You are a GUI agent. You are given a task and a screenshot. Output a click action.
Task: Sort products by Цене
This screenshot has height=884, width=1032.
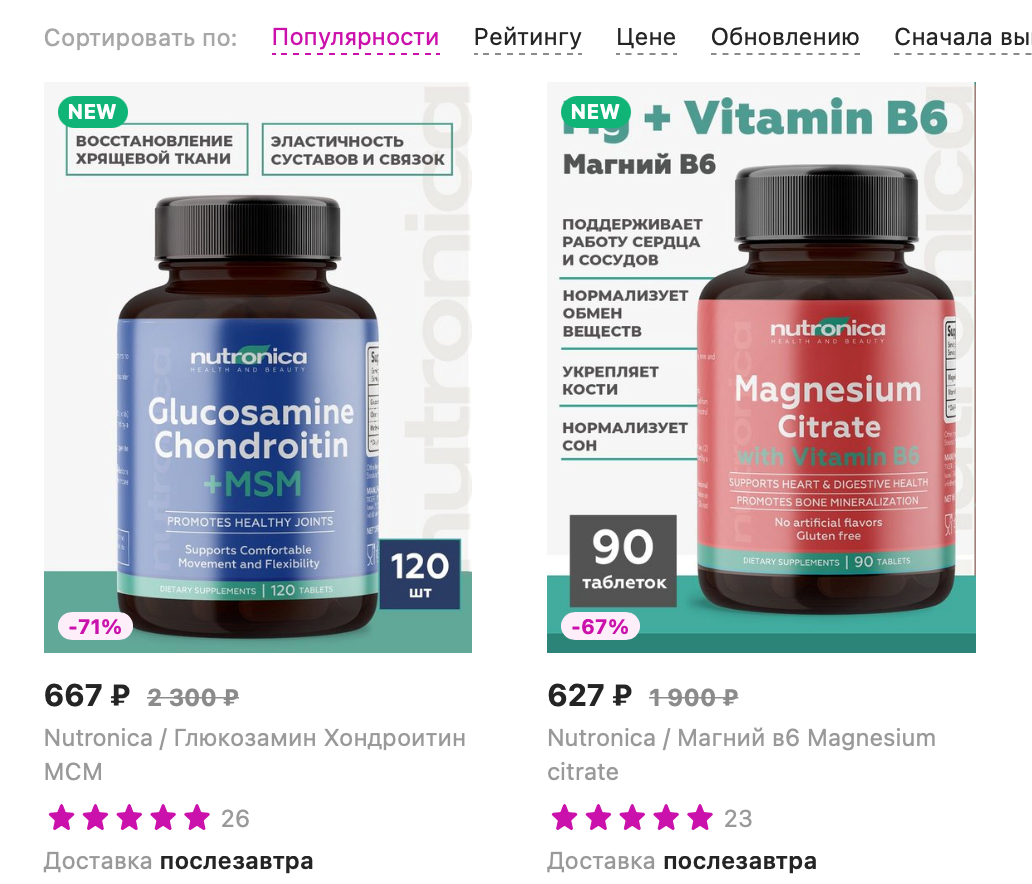pyautogui.click(x=646, y=38)
